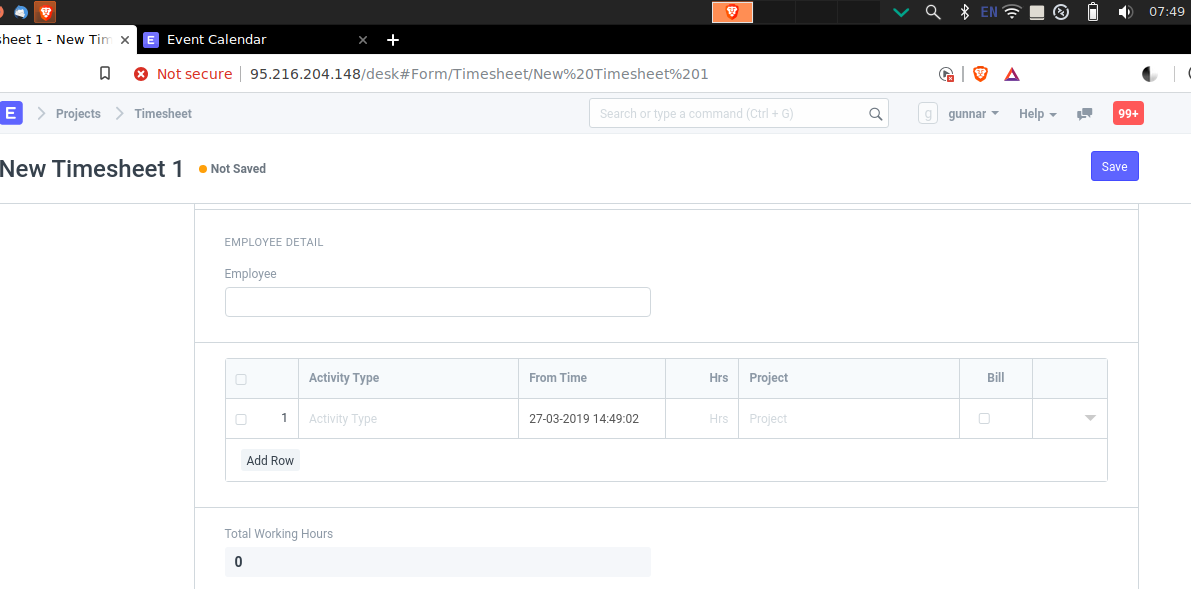Open Bluetooth settings in system tray
The height and width of the screenshot is (589, 1191).
965,11
